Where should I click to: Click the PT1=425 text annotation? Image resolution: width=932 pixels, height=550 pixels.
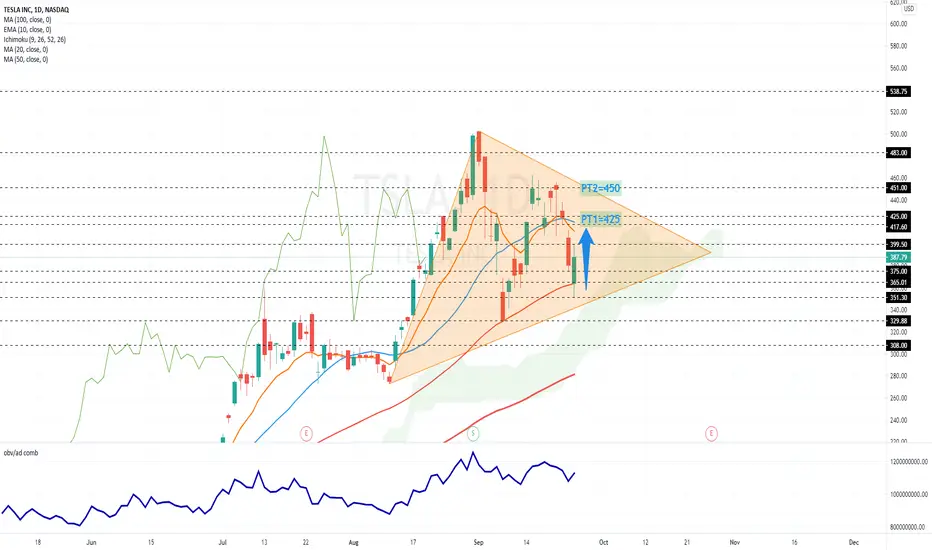tap(600, 219)
